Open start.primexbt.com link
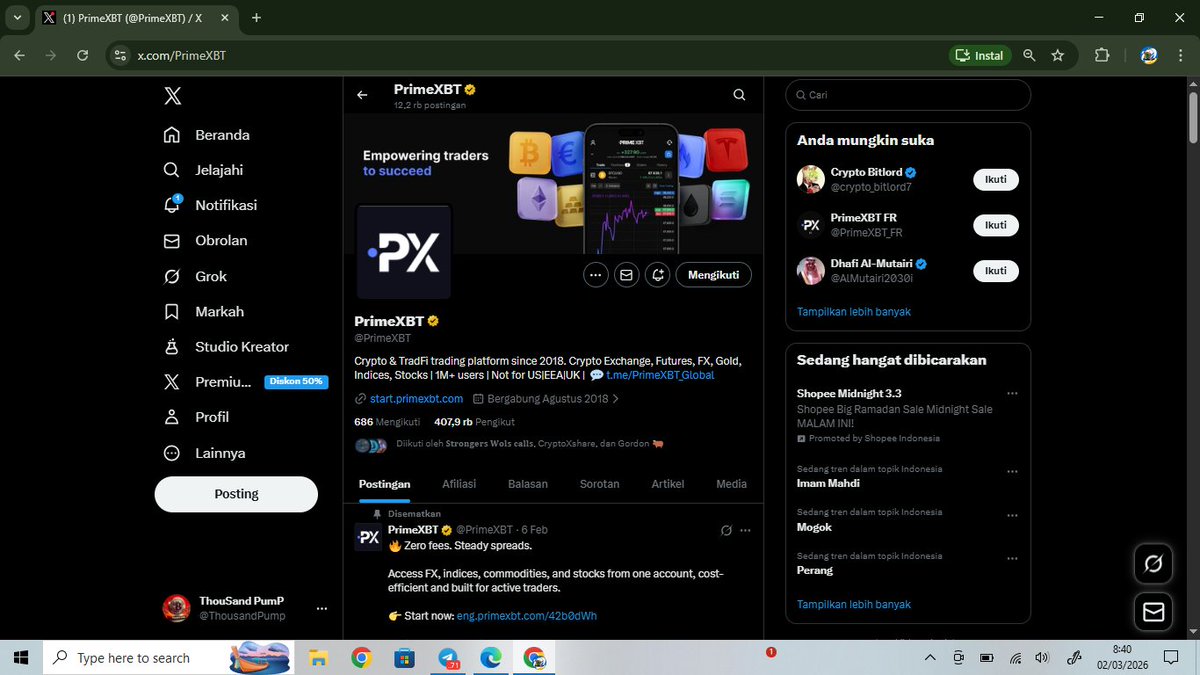This screenshot has height=675, width=1200. coord(416,398)
